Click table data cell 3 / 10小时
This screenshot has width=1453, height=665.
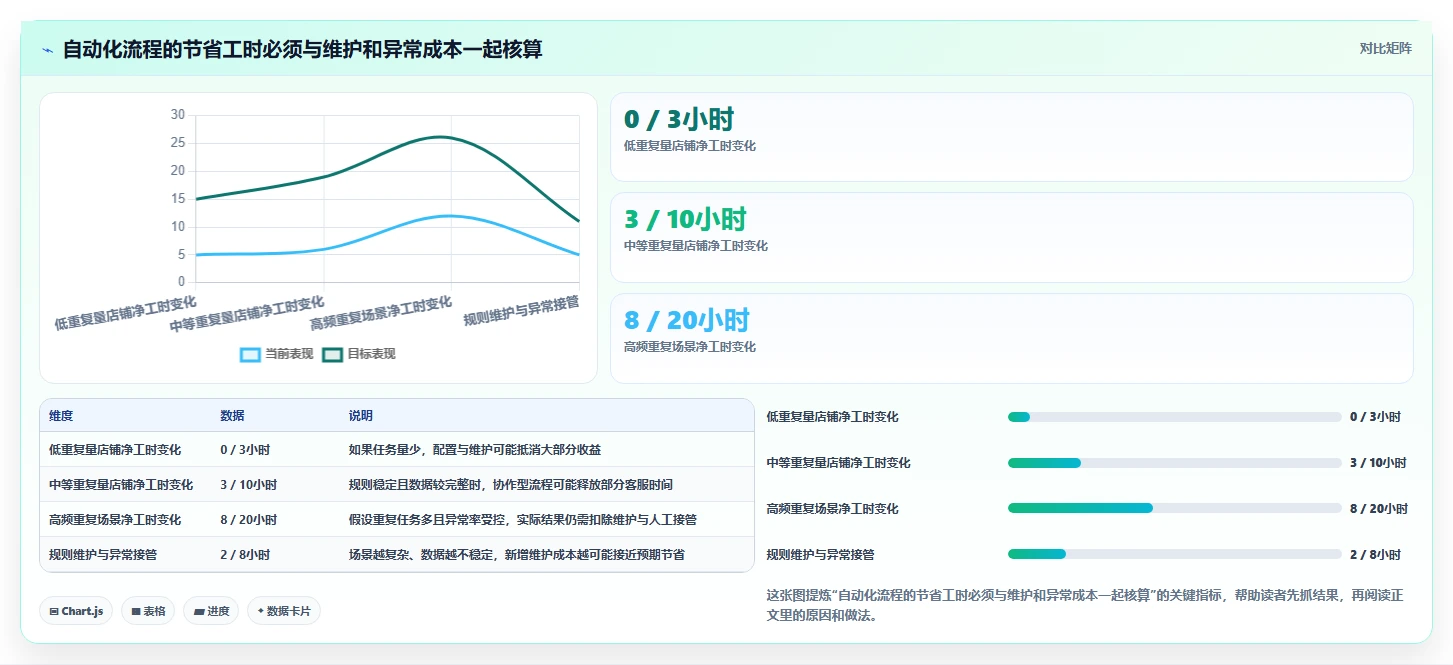248,485
